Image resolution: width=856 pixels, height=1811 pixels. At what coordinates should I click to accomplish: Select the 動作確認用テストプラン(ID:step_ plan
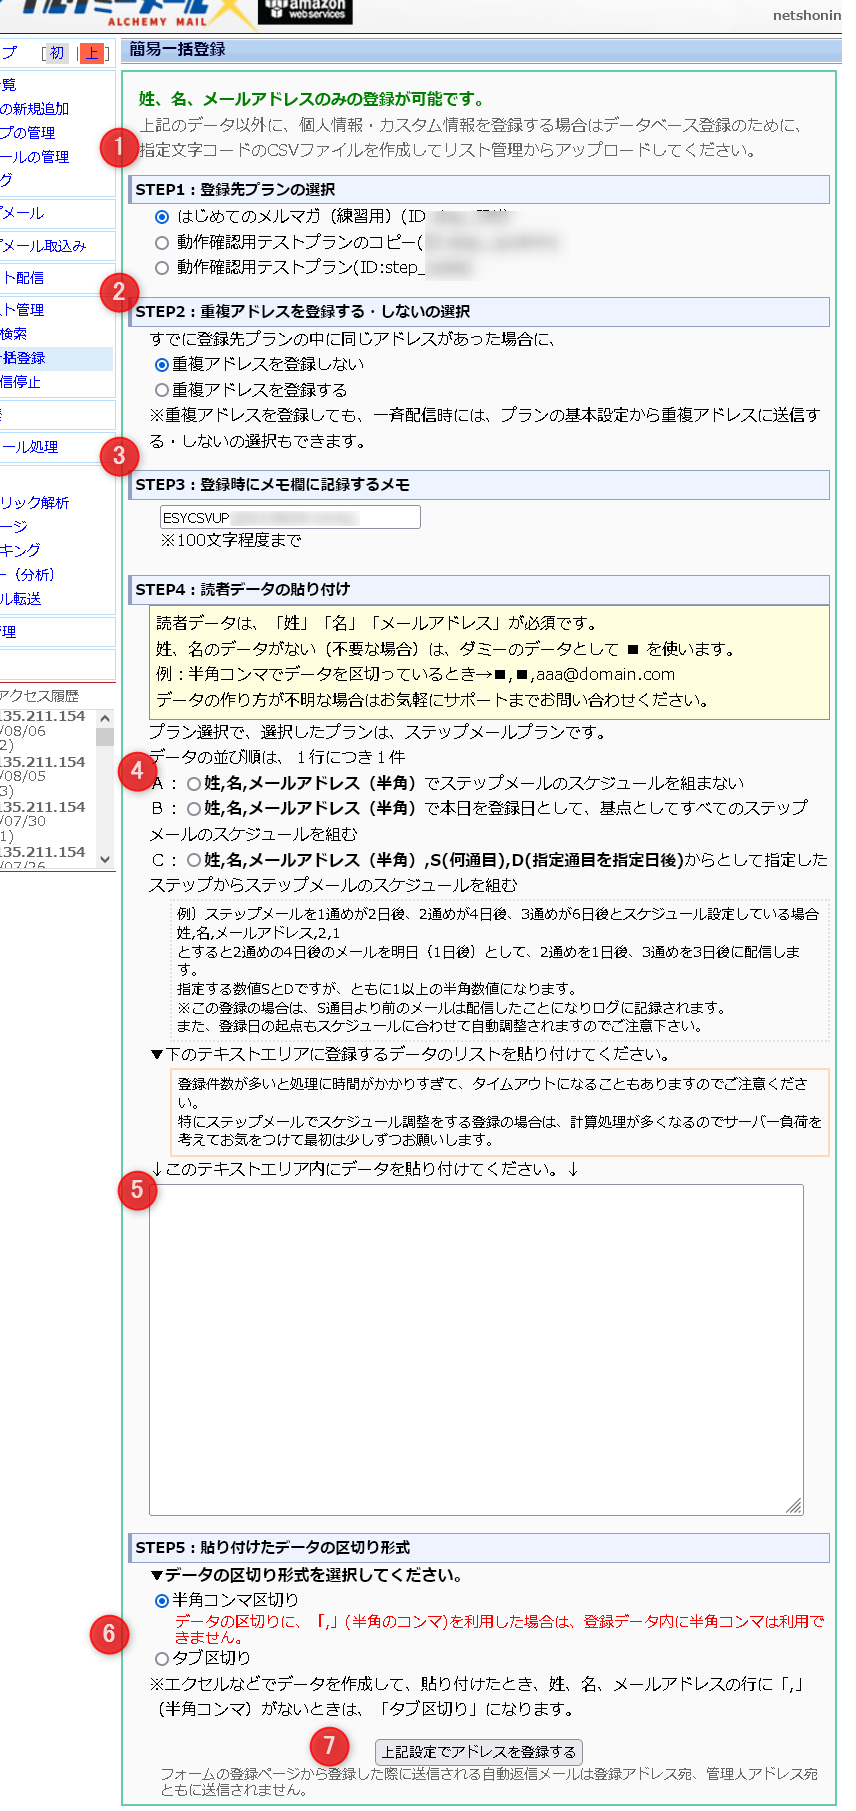pos(162,267)
